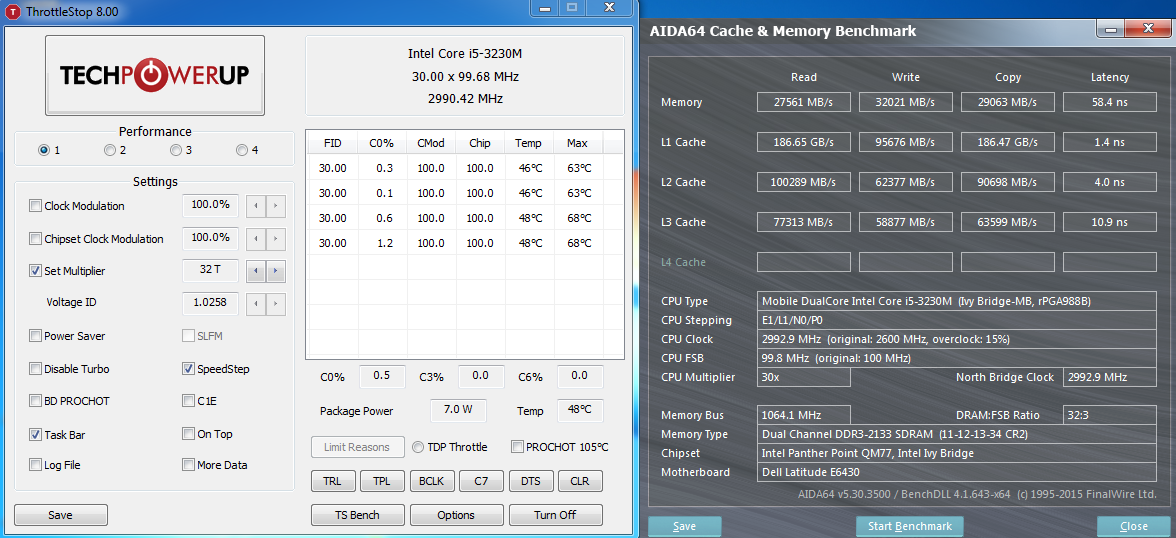Click Memory Copy value 29063 MB/s
This screenshot has width=1176, height=538.
coord(1008,102)
